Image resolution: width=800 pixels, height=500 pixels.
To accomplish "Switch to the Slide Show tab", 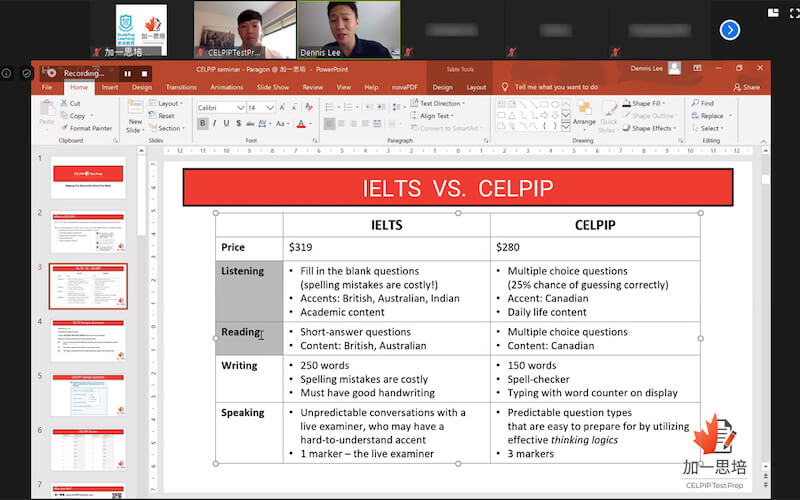I will click(273, 87).
